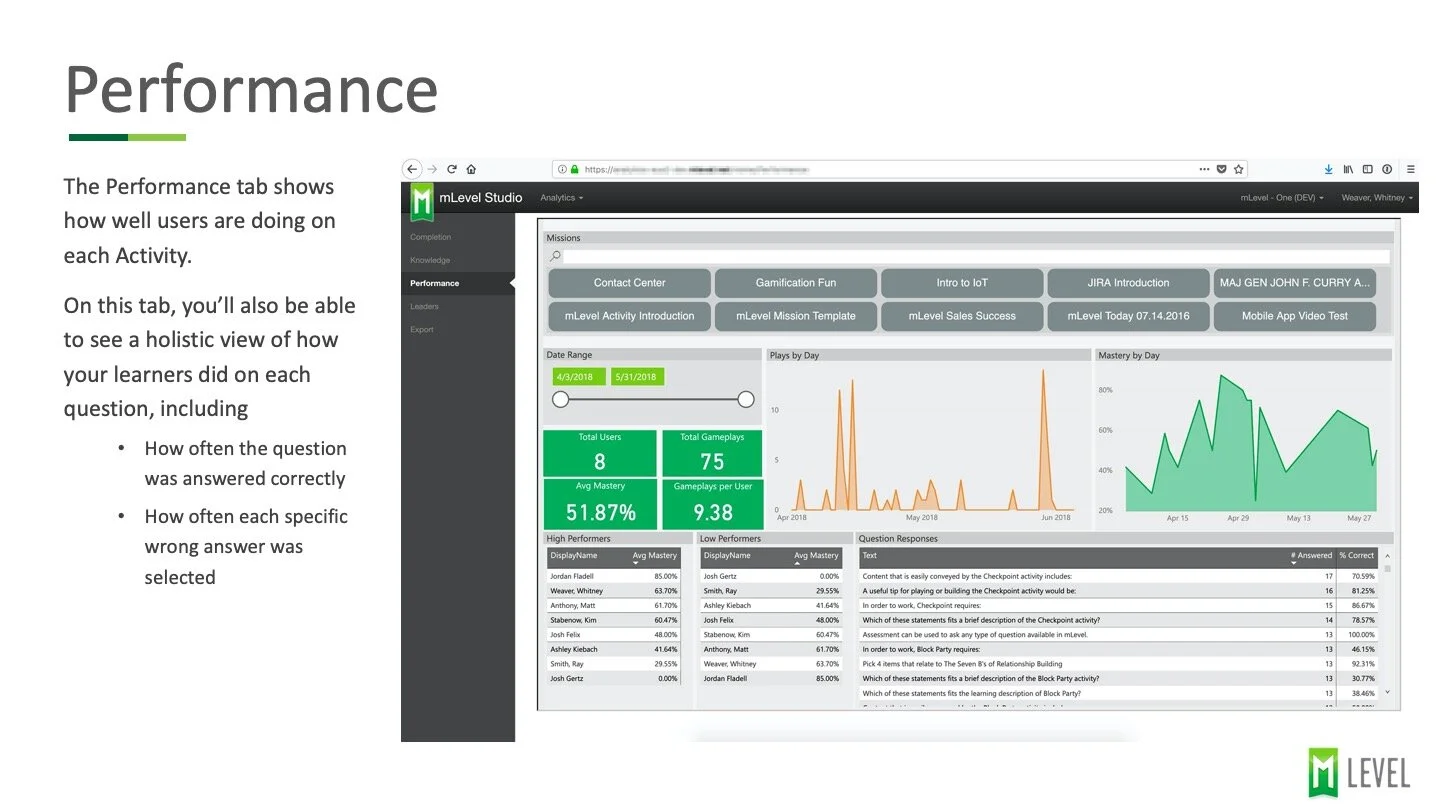
Task: Select the Gamification Fun mission
Action: [795, 283]
